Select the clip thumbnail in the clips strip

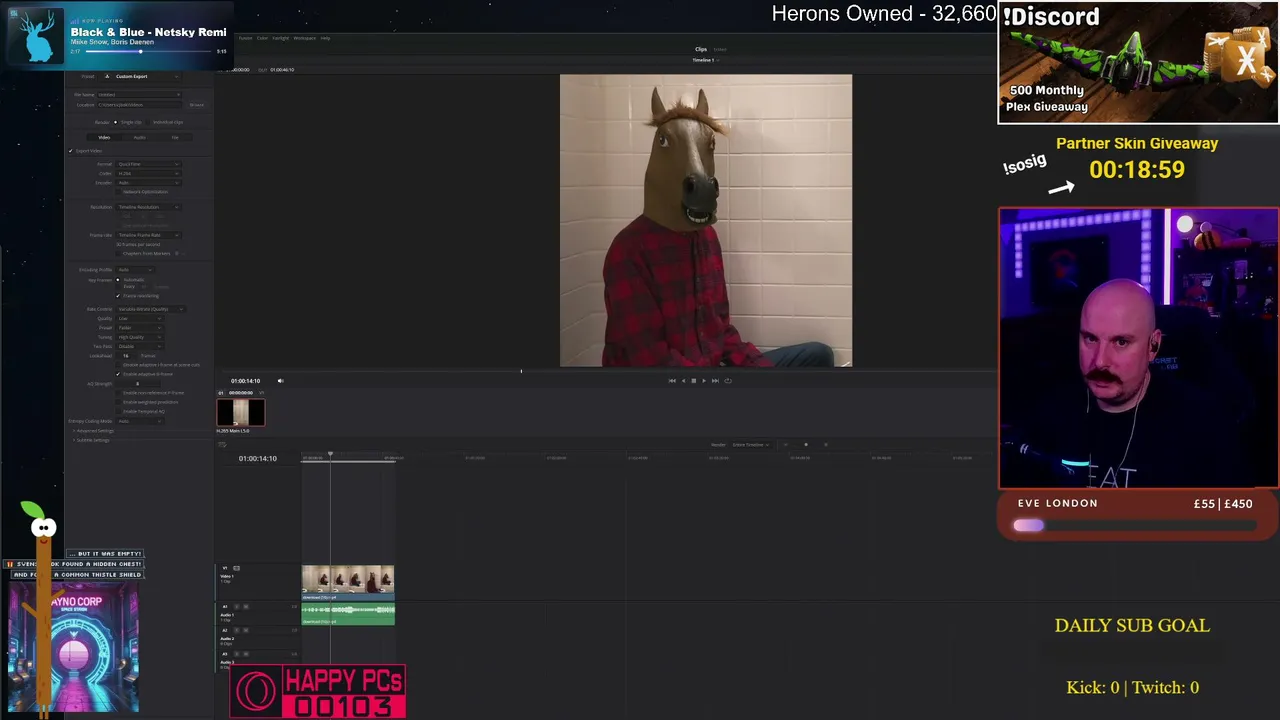coord(241,412)
